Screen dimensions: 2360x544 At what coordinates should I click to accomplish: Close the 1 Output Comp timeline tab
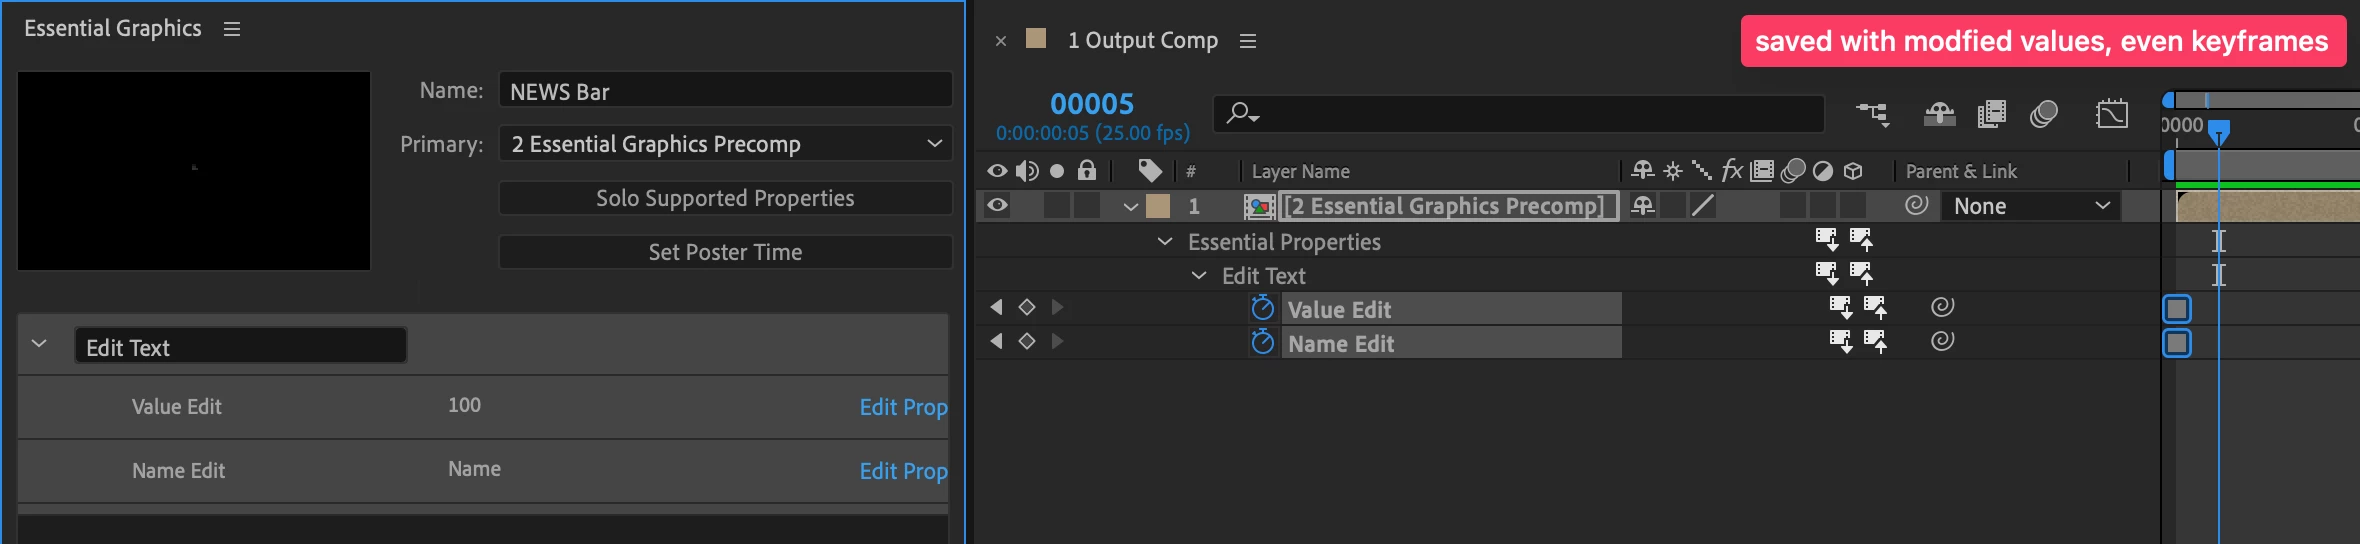click(x=1000, y=41)
